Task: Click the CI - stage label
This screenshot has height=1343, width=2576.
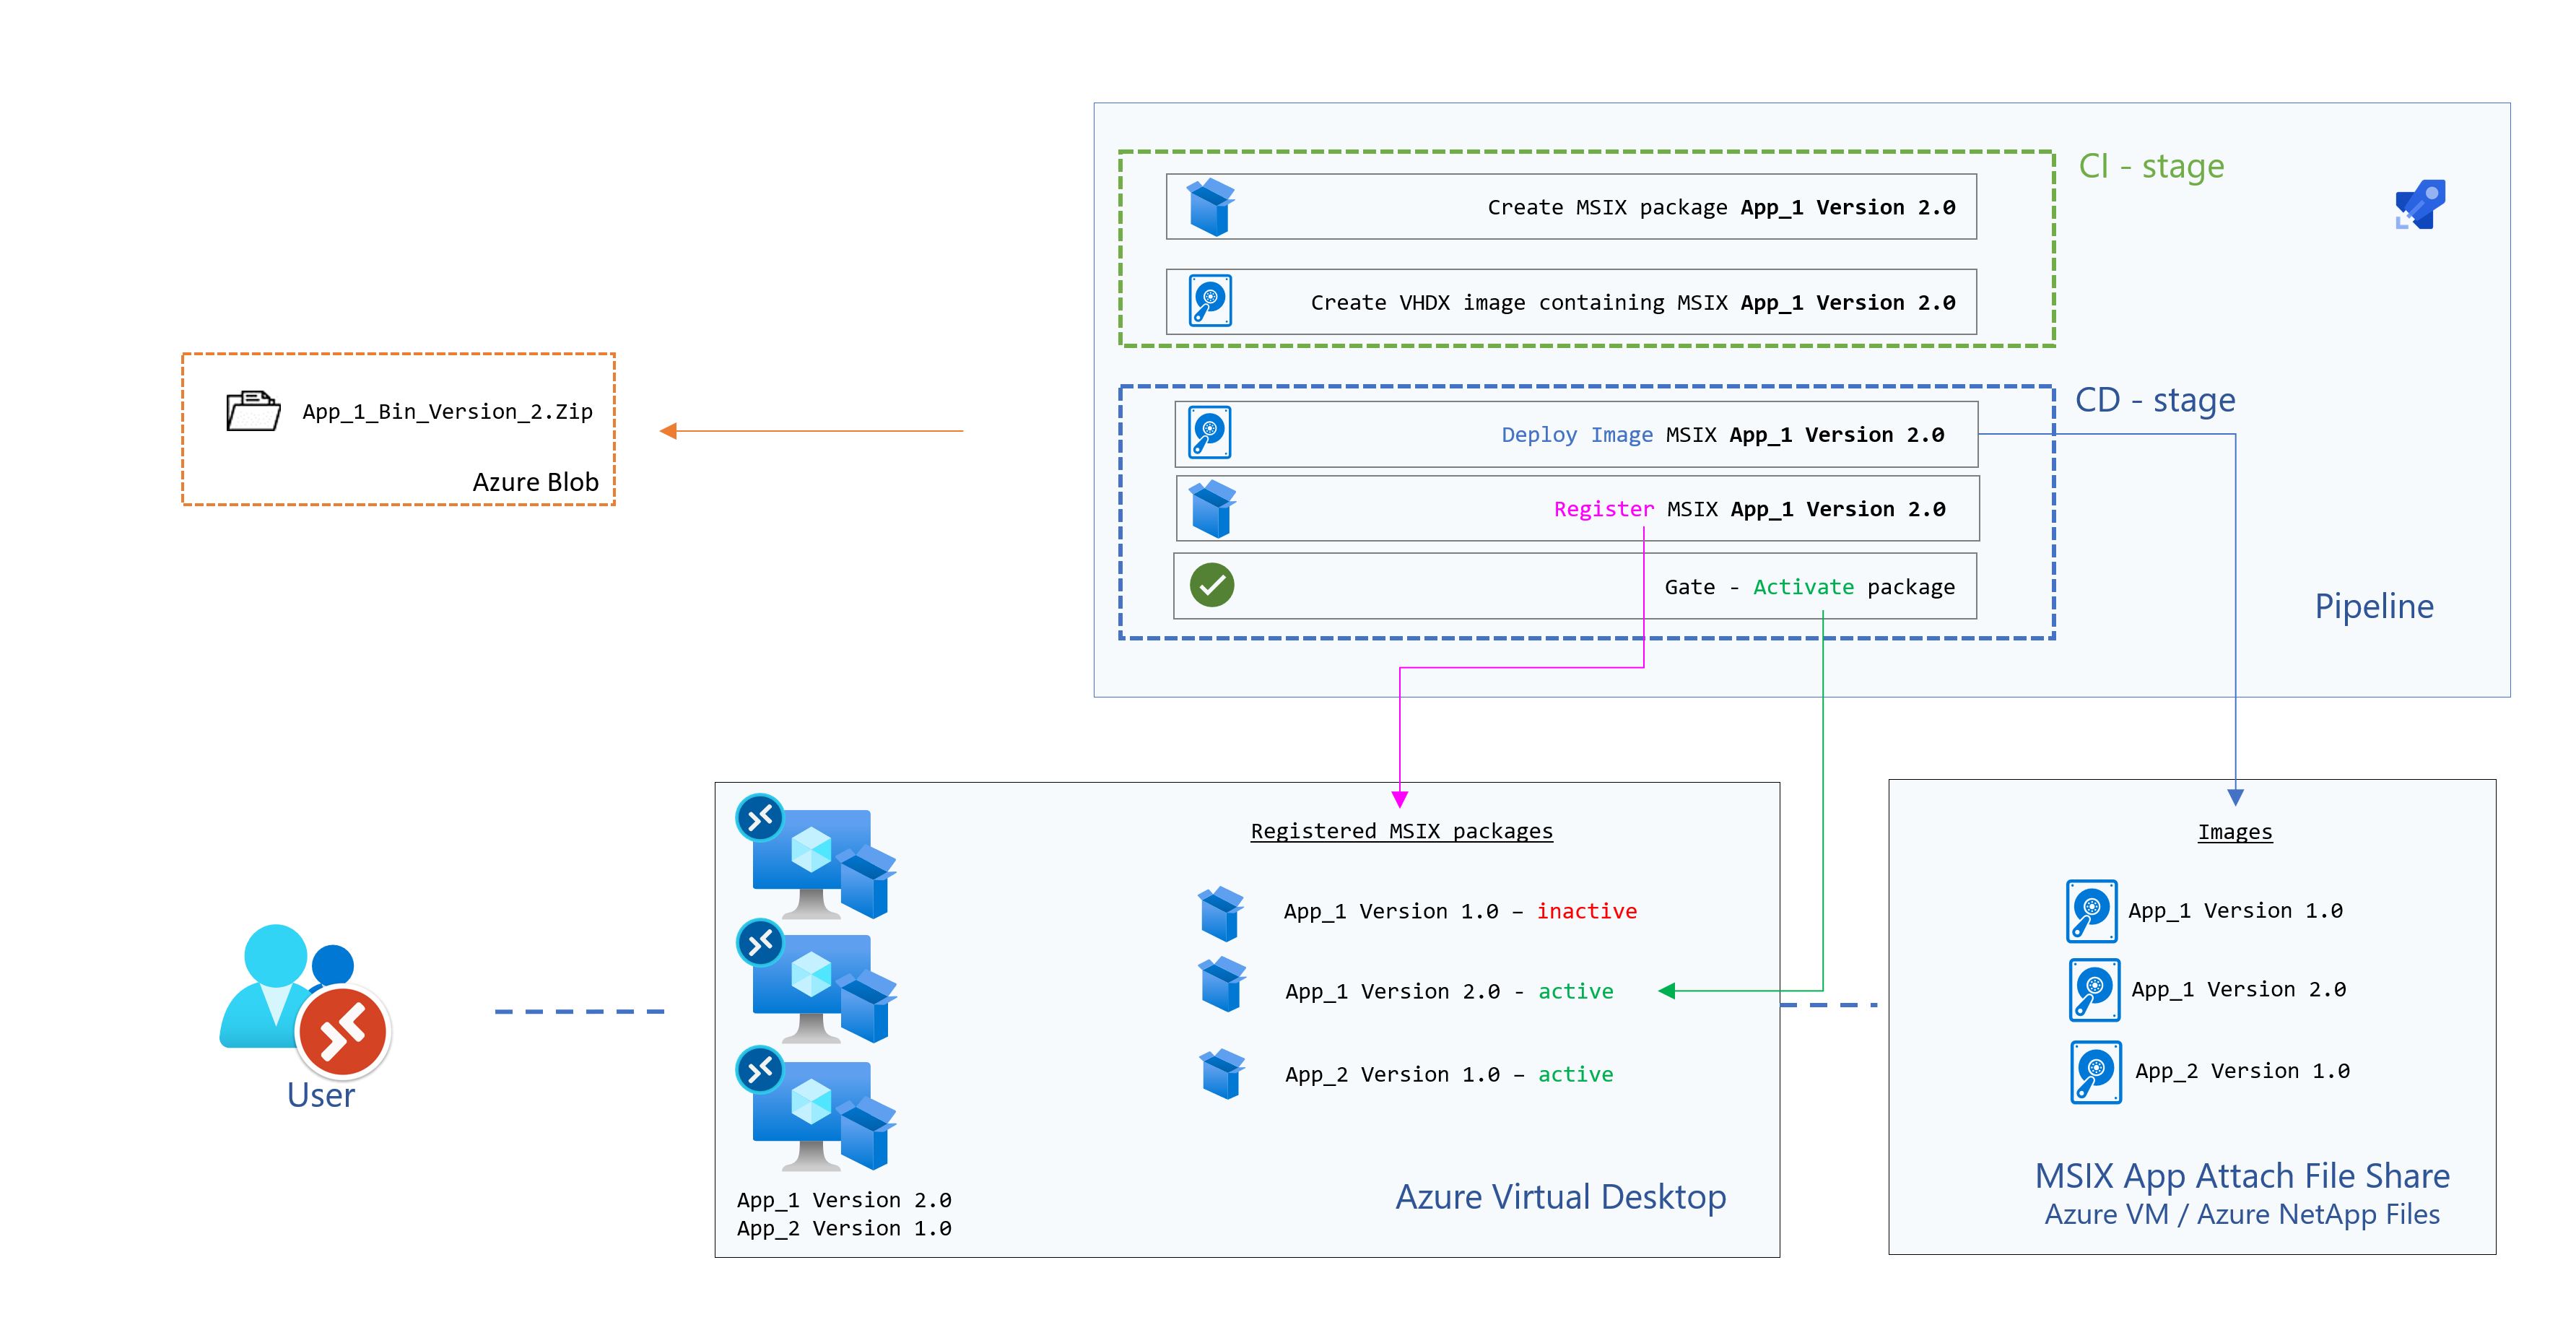Action: (2151, 166)
